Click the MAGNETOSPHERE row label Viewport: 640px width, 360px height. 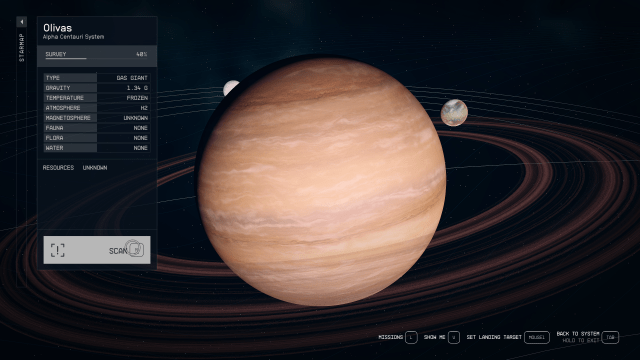(68, 118)
